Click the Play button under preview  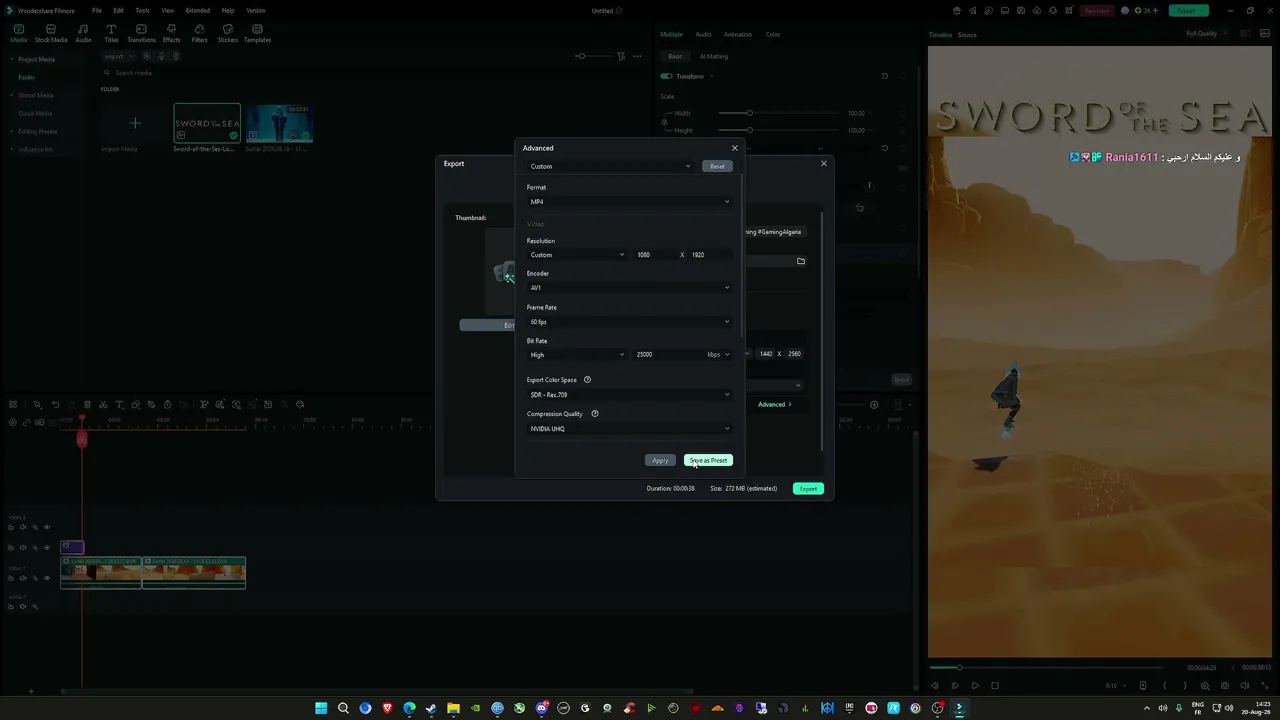(x=975, y=686)
